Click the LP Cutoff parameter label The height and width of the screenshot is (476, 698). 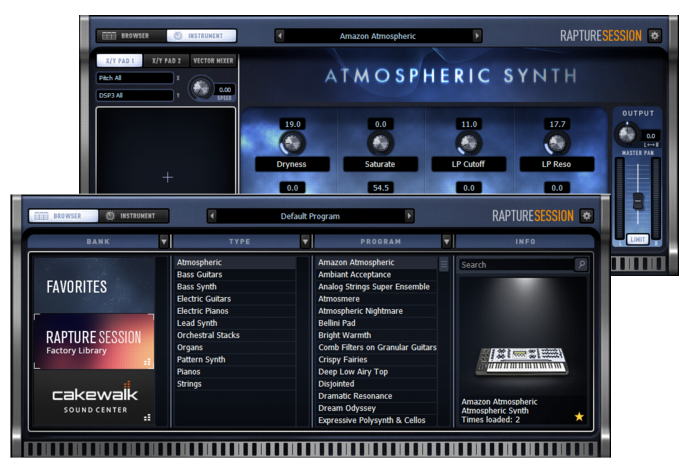pos(468,164)
